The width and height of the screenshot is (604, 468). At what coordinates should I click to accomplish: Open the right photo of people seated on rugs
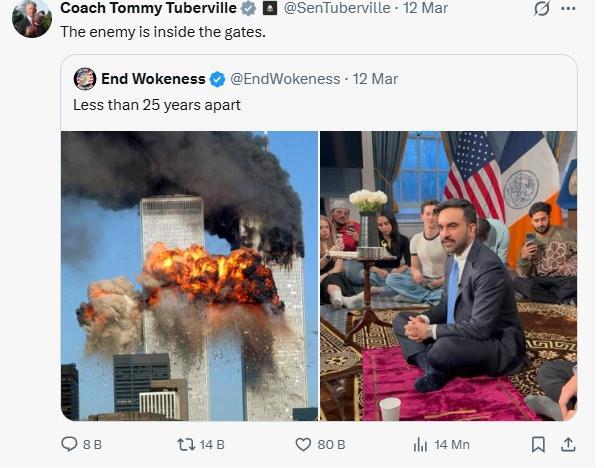(x=448, y=275)
